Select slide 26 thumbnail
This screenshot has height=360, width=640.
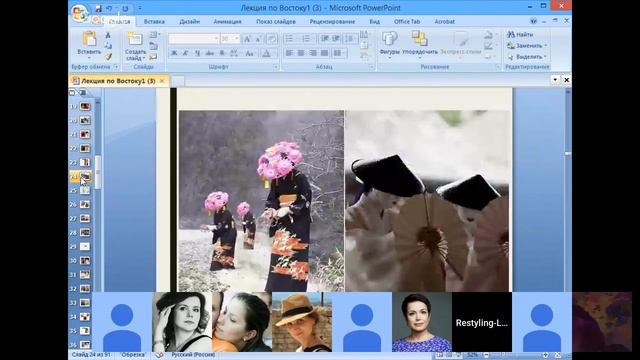[x=84, y=204]
